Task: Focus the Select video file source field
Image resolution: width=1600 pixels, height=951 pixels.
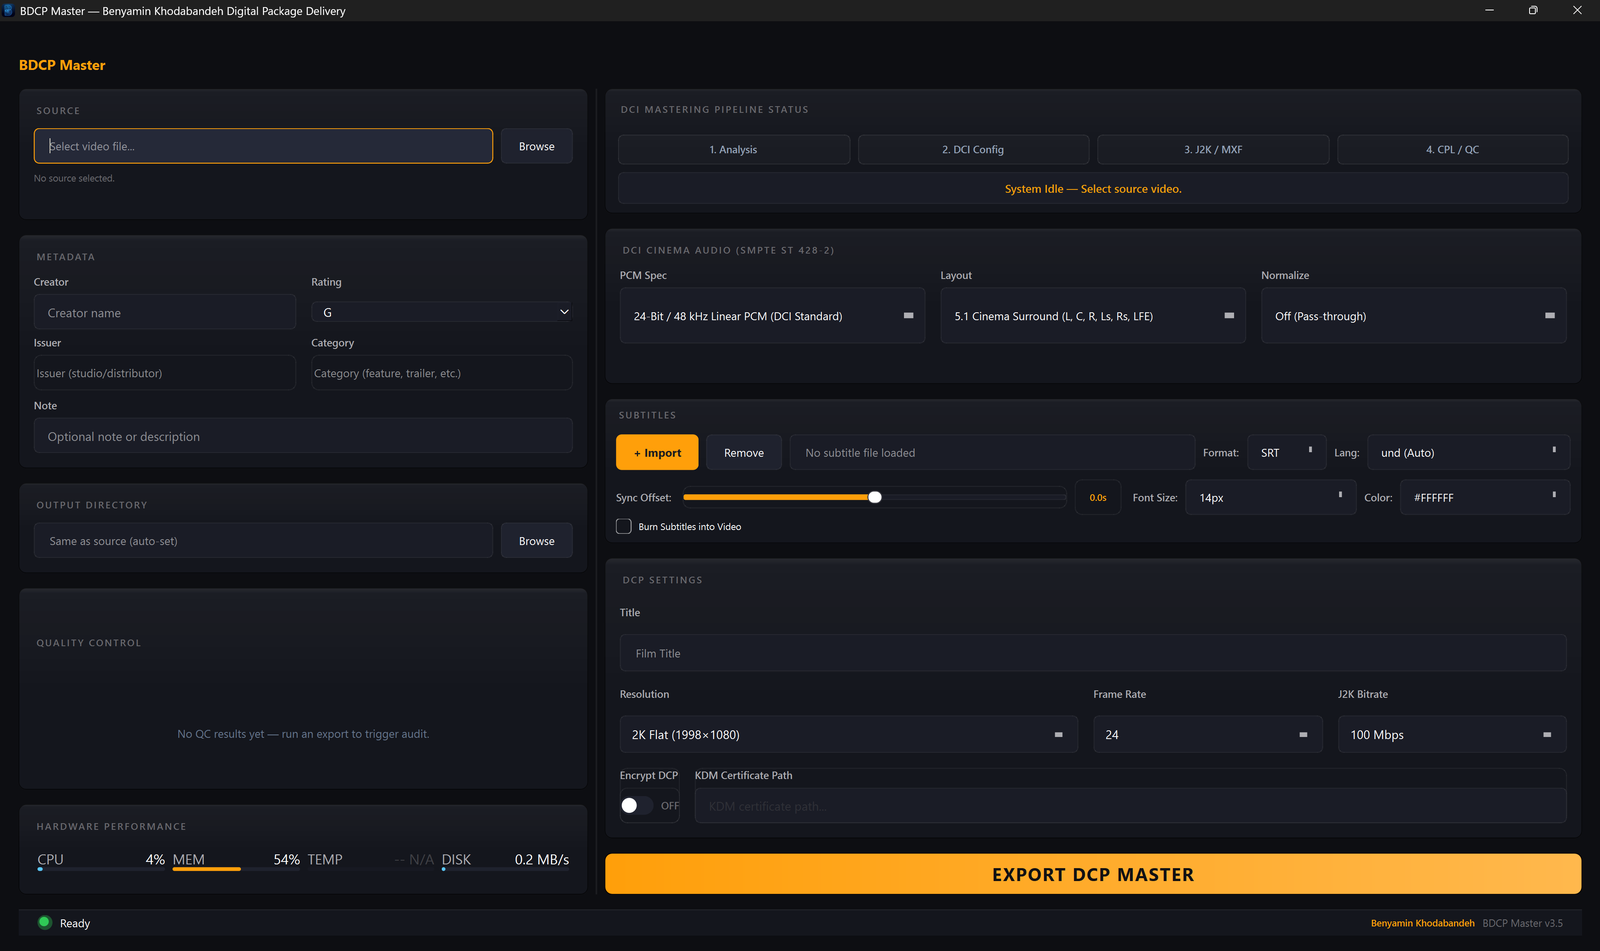Action: pyautogui.click(x=263, y=146)
